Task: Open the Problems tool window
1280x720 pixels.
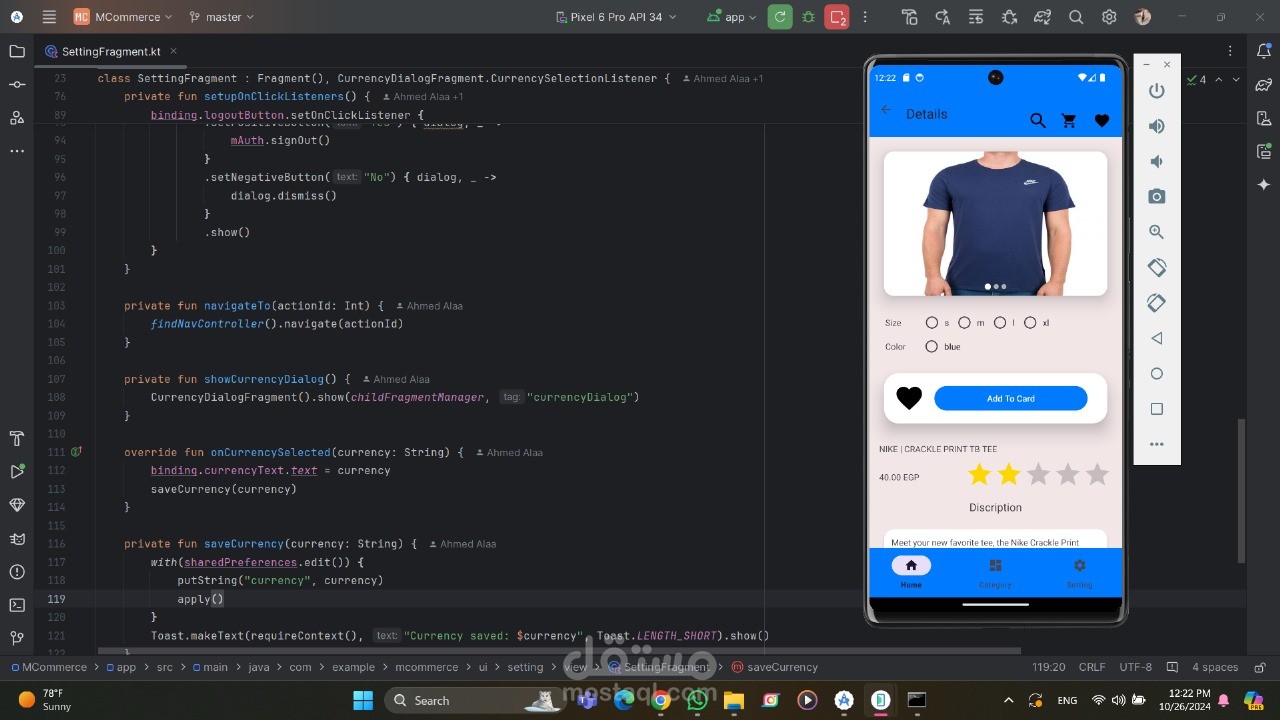Action: click(x=17, y=572)
